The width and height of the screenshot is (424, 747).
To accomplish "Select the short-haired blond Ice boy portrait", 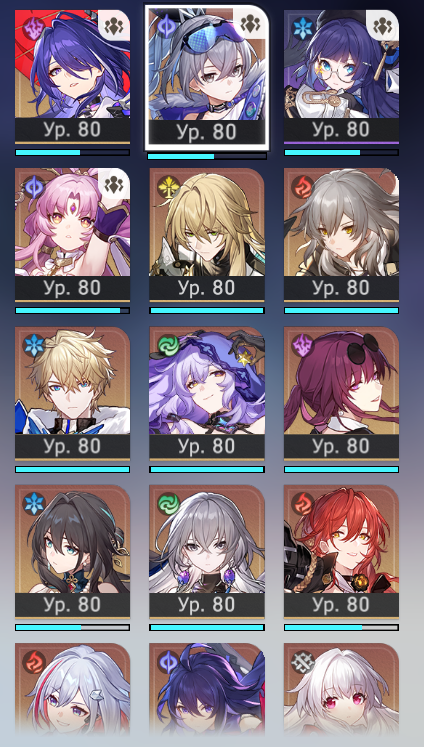I will click(72, 380).
